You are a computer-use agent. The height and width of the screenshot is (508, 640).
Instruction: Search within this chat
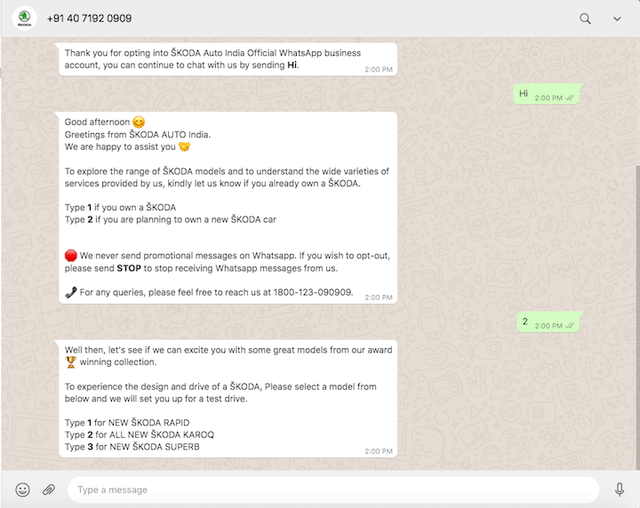click(585, 18)
